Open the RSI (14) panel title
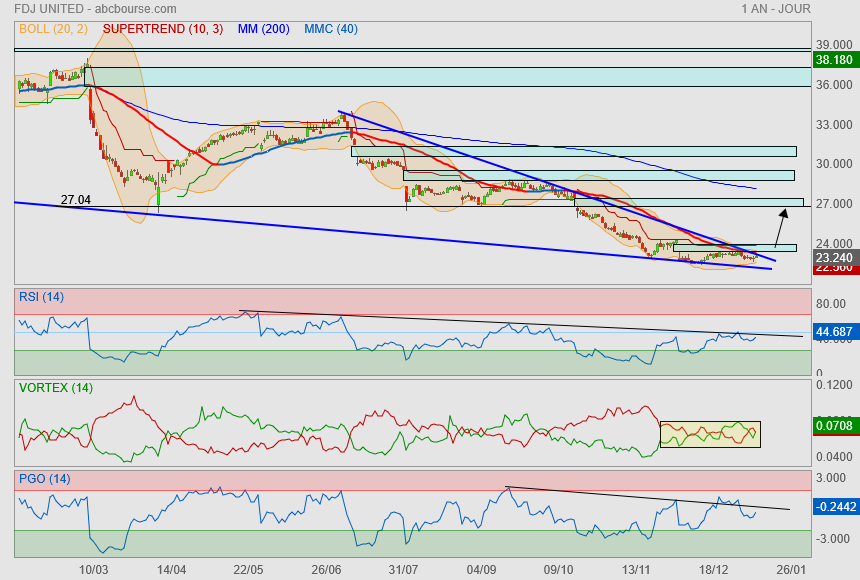This screenshot has height=580, width=860. pos(41,295)
